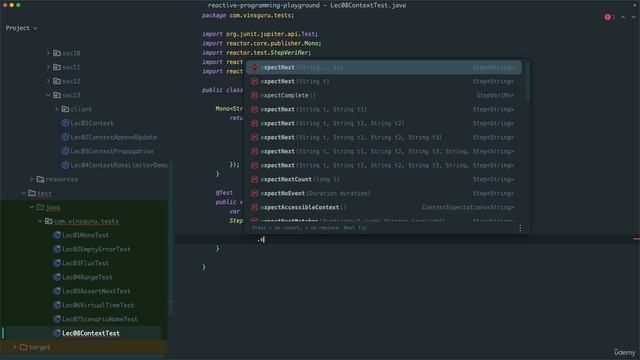The height and width of the screenshot is (360, 640).
Task: Click 'import reactor.core.publisher.Mono;' line
Action: [x=262, y=43]
